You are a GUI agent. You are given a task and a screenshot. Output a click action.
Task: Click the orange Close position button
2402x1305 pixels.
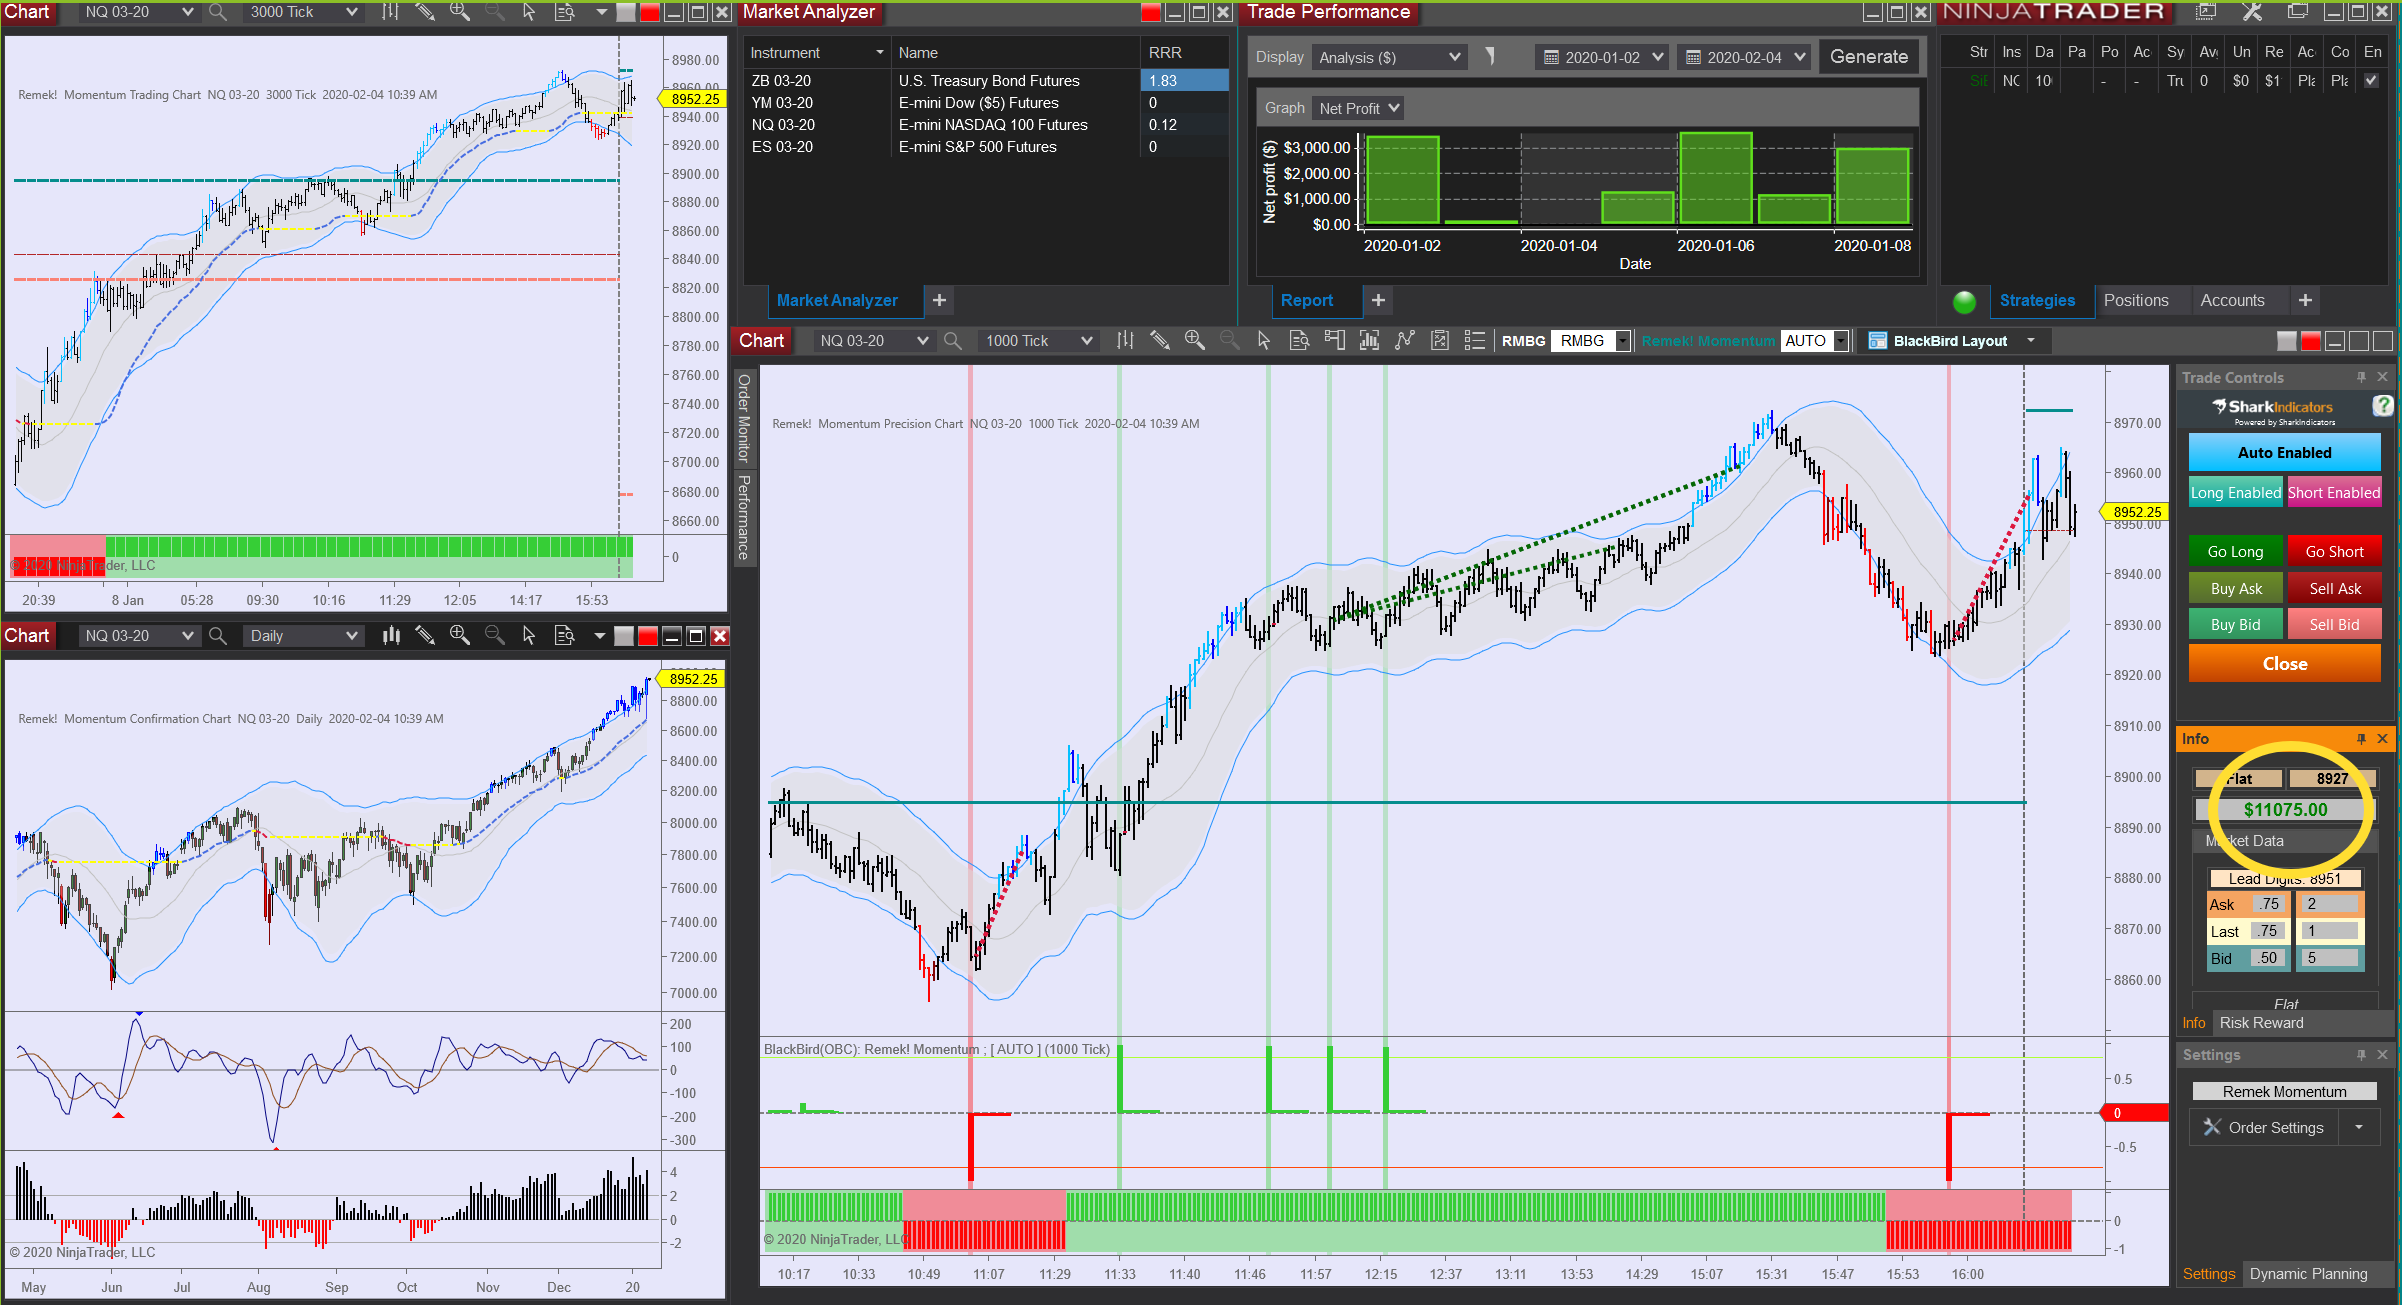pos(2284,664)
